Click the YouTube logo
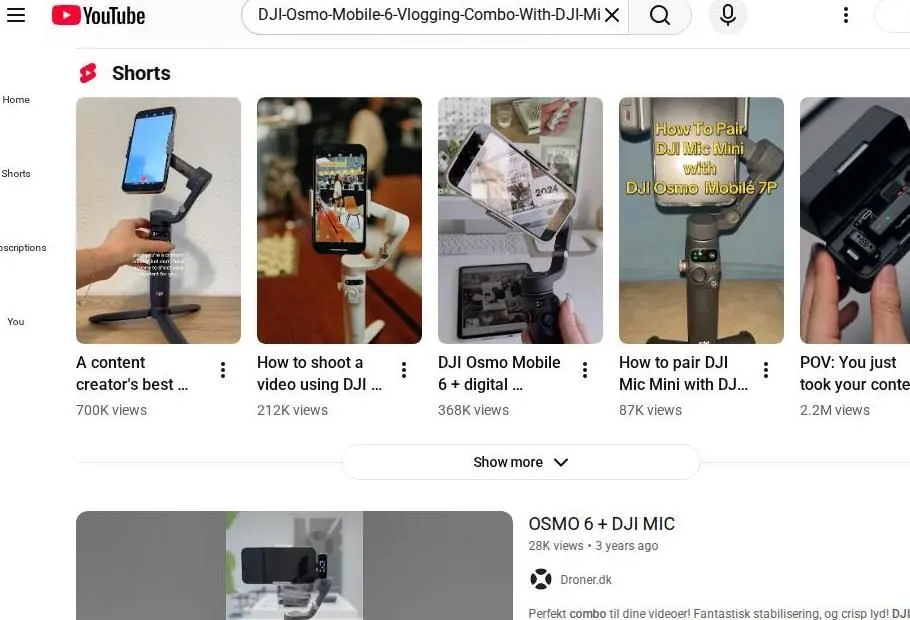The image size is (910, 620). 98,15
